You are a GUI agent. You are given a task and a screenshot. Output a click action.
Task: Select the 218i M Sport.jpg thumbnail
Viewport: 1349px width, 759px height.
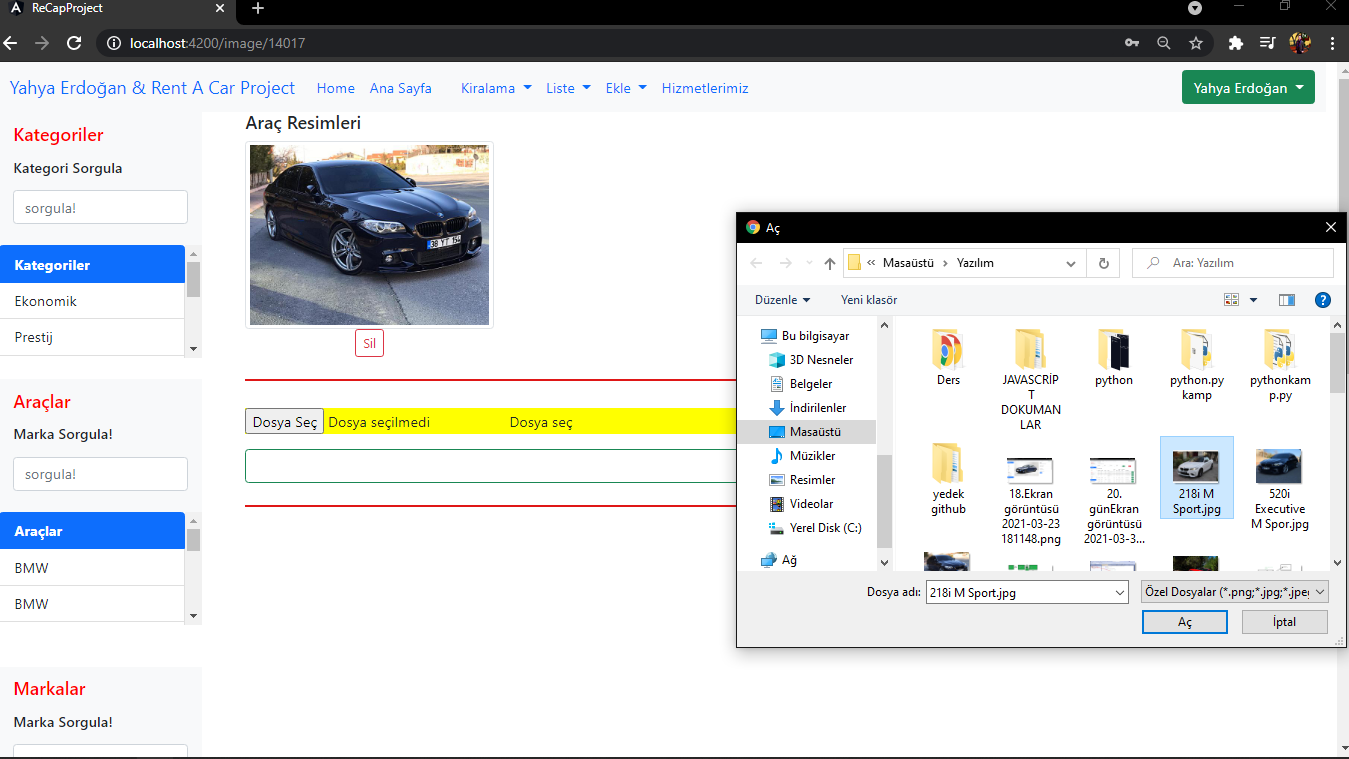(1196, 477)
